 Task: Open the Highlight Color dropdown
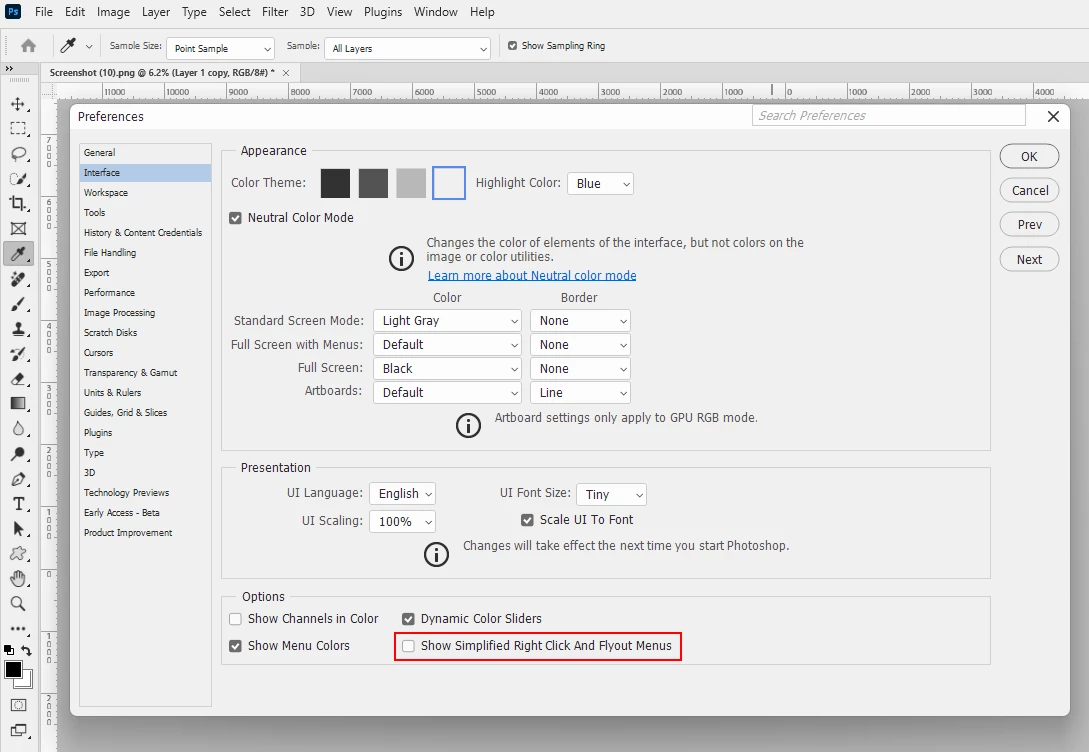pyautogui.click(x=600, y=184)
